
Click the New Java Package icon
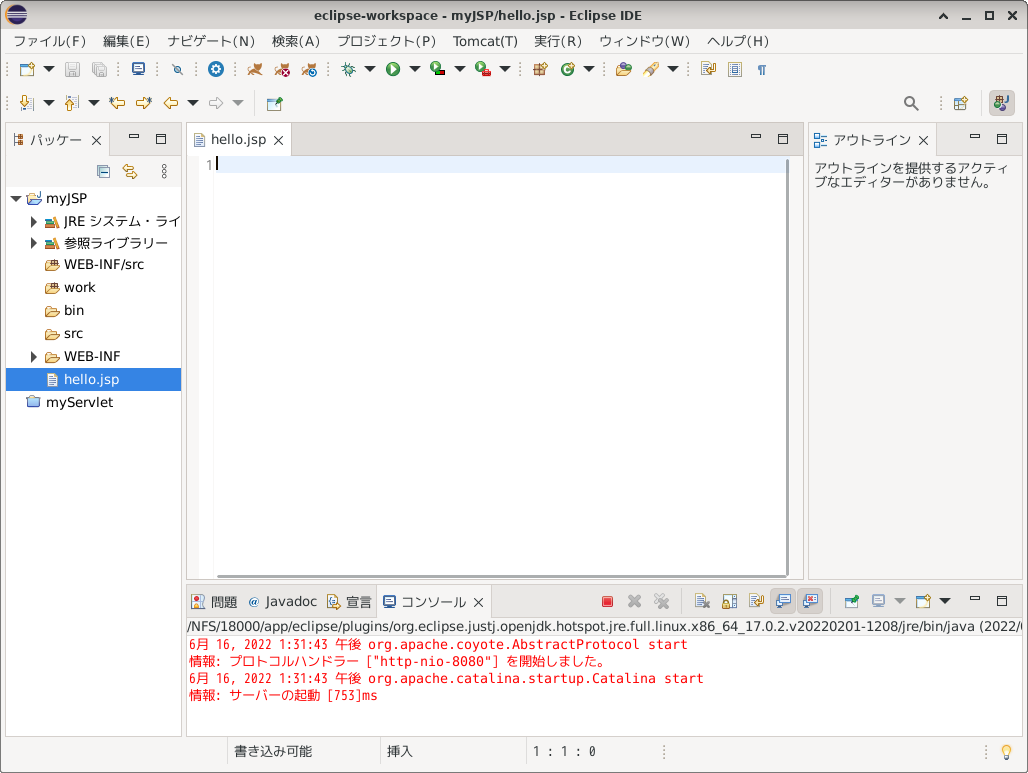coord(540,69)
